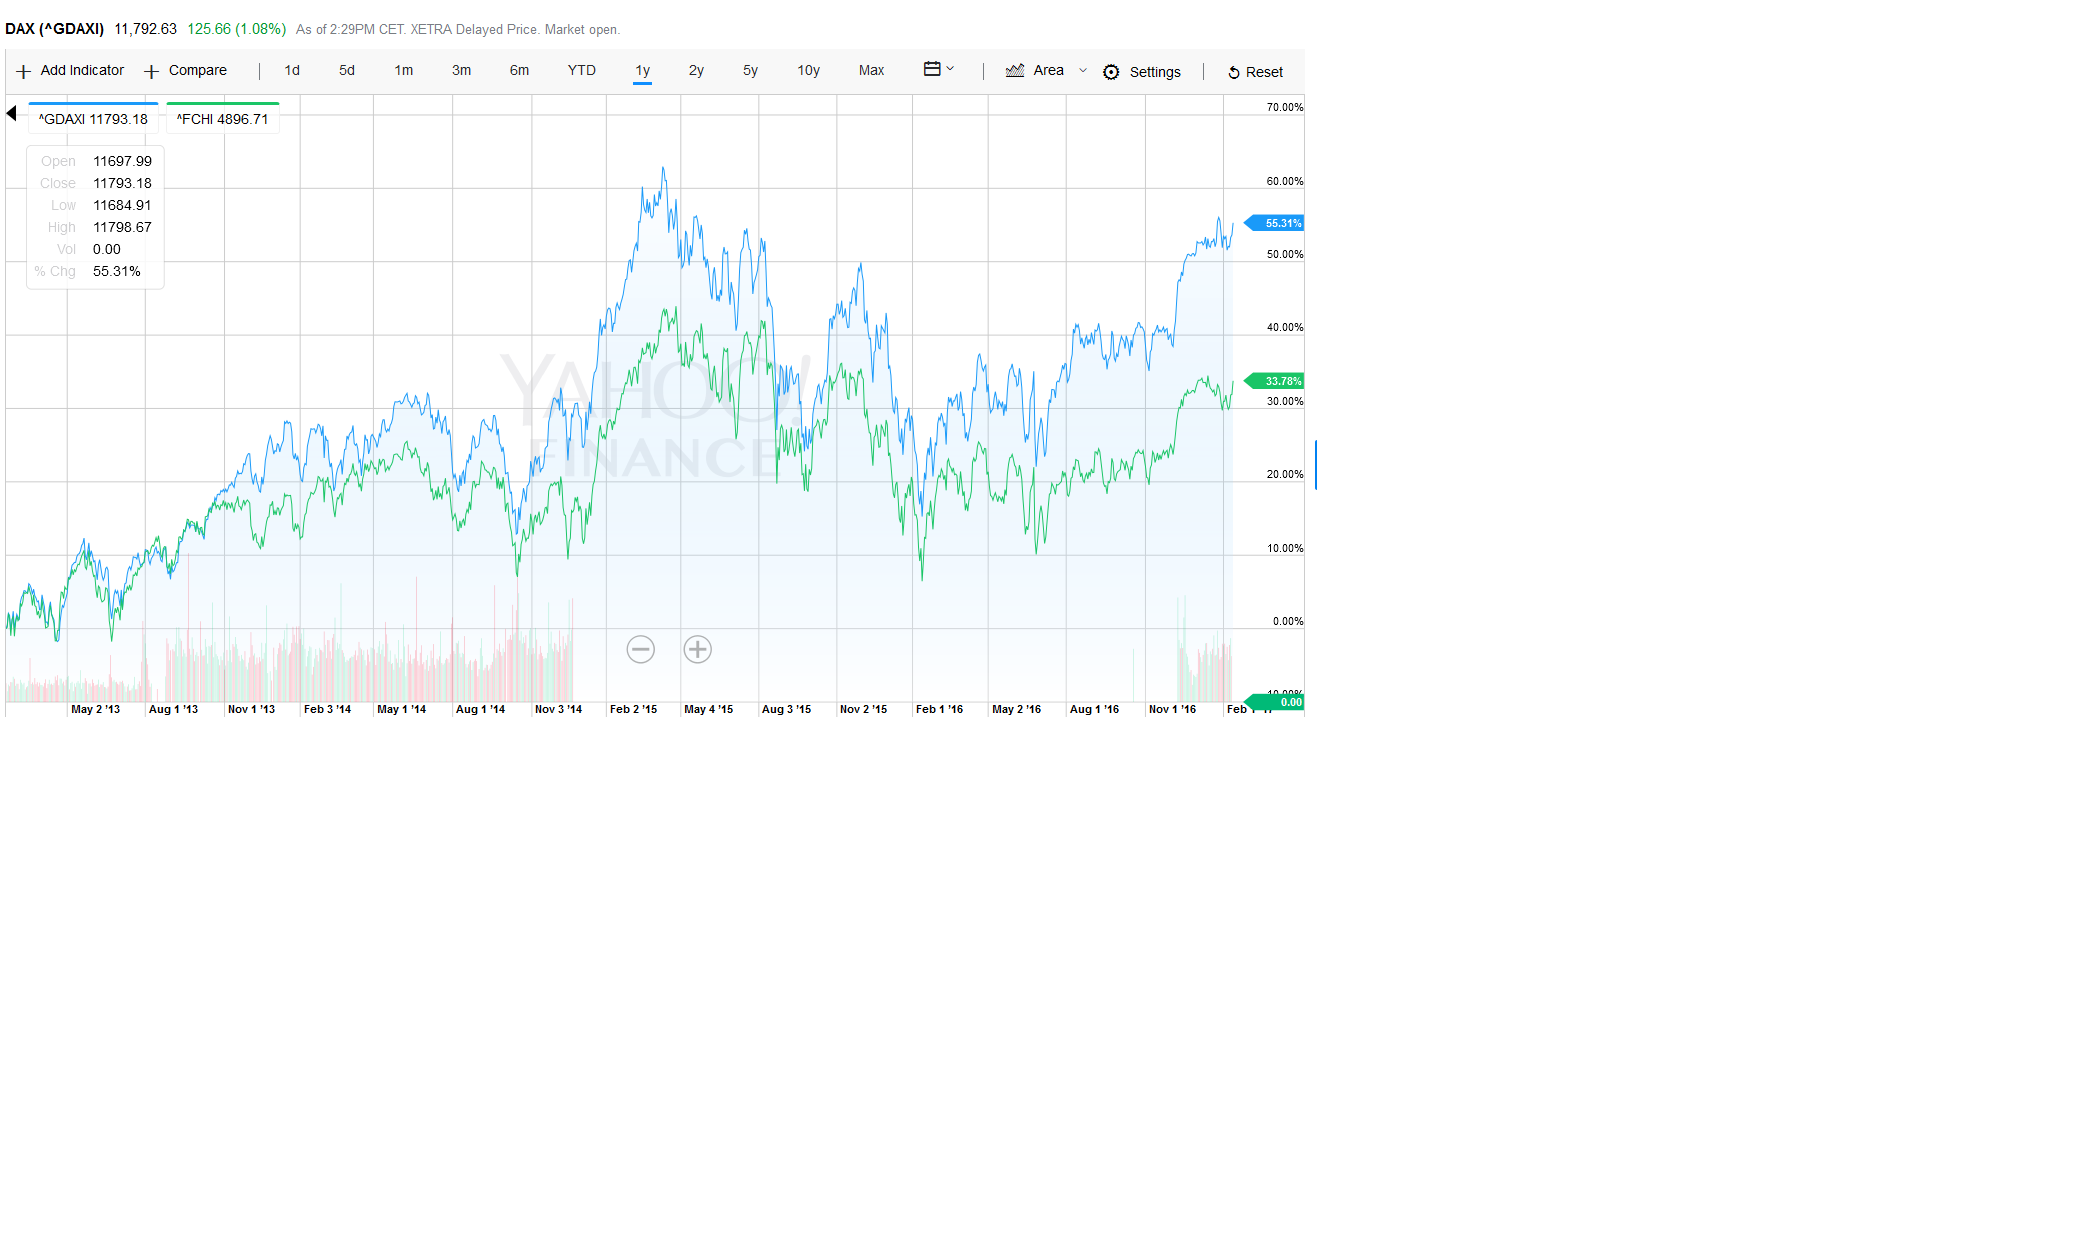Click the plus icon beside Add Indicator
Screen dimensions: 2100x1256
[24, 71]
